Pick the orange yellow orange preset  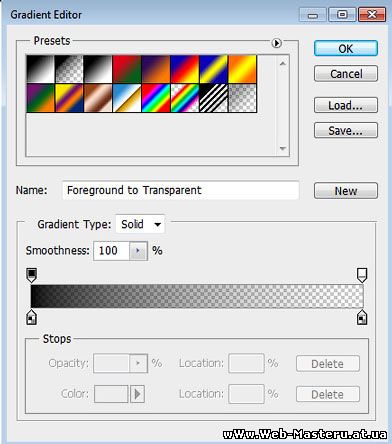242,69
